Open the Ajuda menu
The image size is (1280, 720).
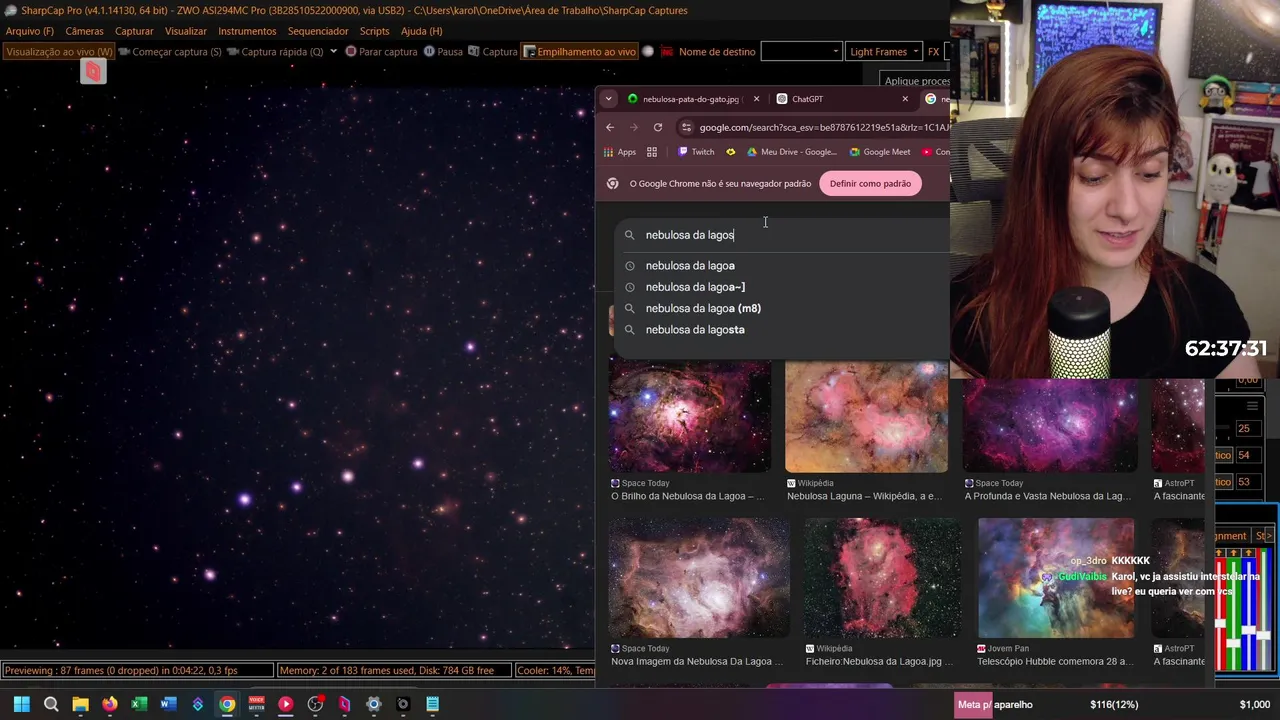click(421, 31)
